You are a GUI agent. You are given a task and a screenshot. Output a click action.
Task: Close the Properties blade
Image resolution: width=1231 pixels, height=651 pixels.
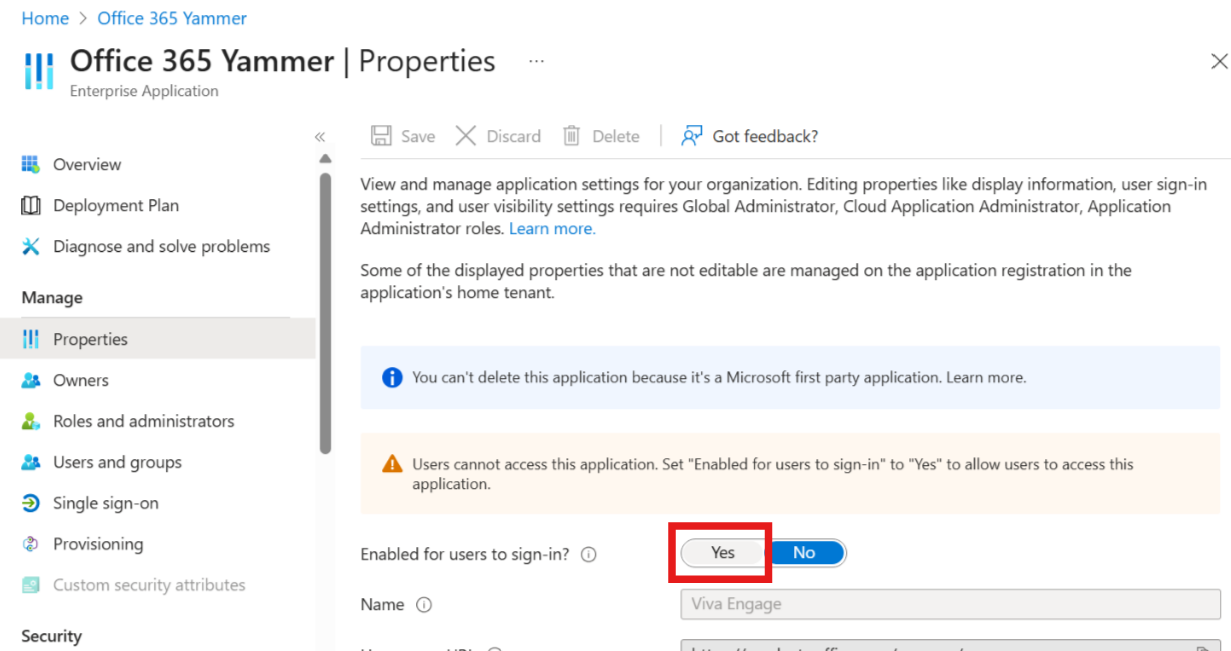1219,62
